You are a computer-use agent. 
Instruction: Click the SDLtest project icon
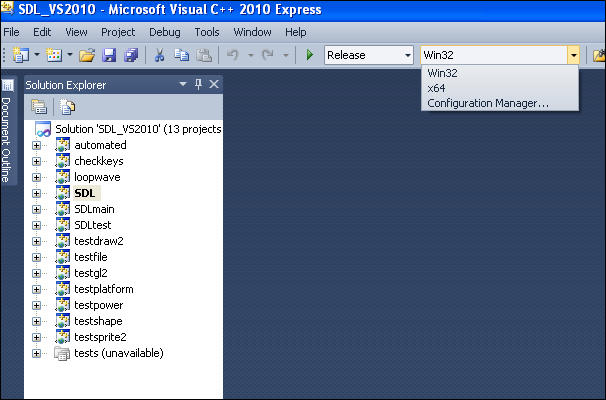point(62,225)
